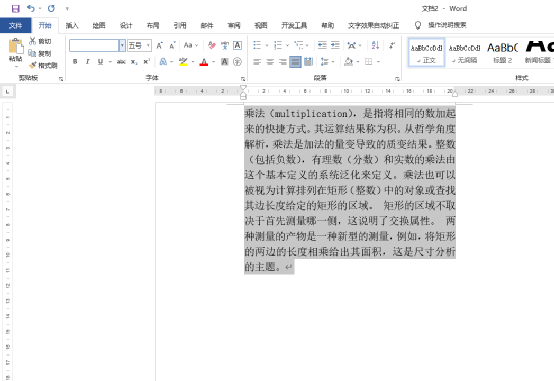Copy selection with 复制 button

40,53
